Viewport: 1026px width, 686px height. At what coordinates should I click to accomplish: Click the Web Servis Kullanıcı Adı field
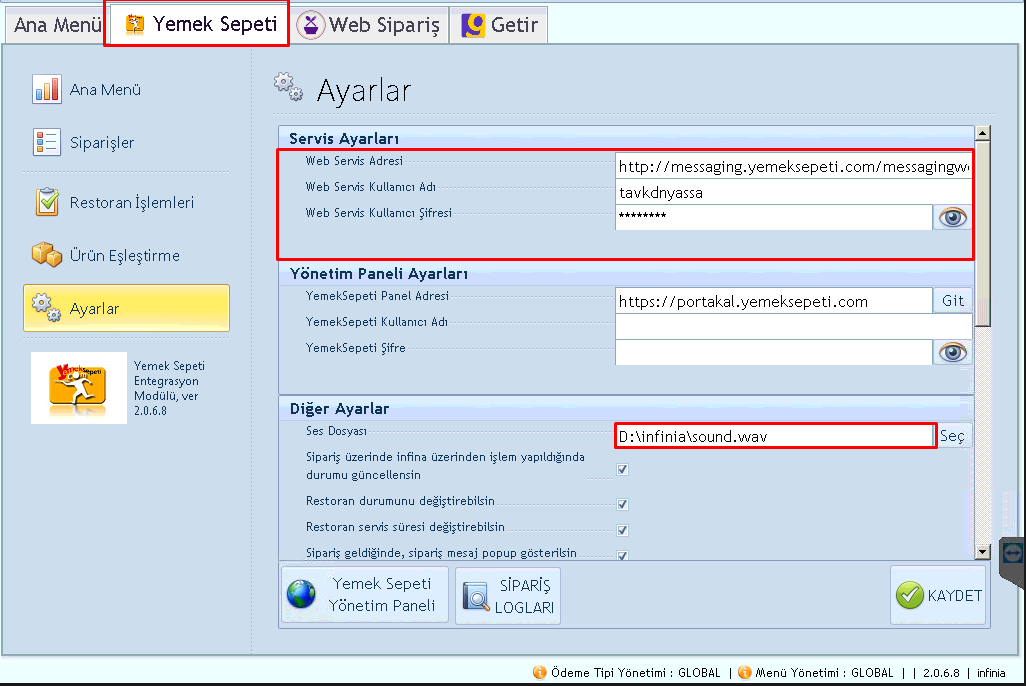pyautogui.click(x=793, y=192)
